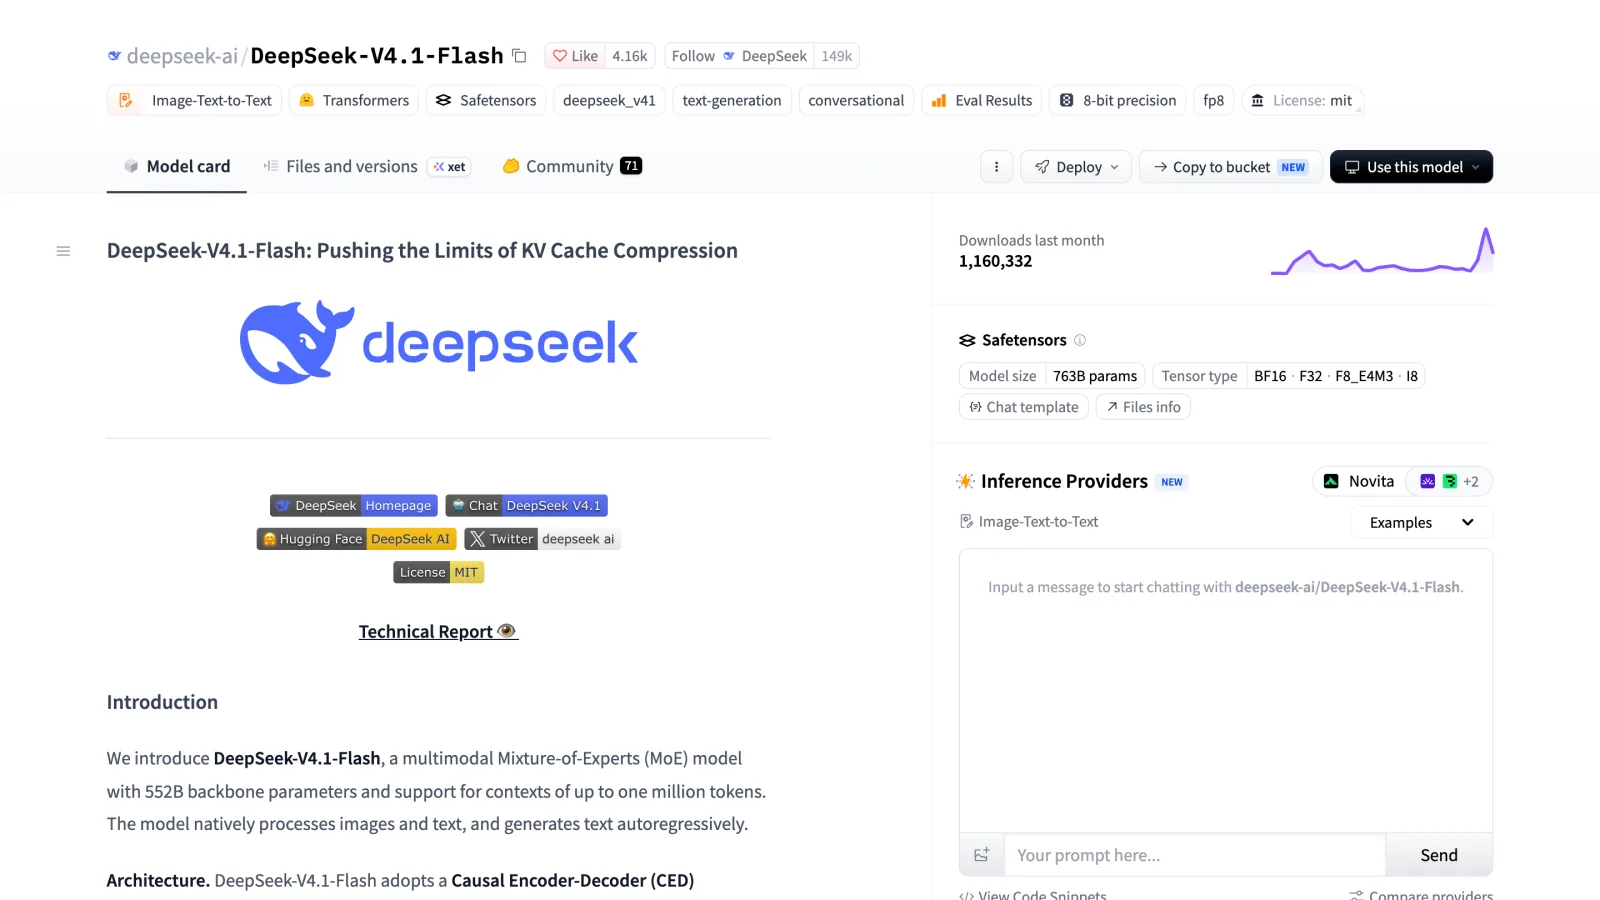The width and height of the screenshot is (1600, 900).
Task: Send the prompt with the Send button
Action: 1439,855
